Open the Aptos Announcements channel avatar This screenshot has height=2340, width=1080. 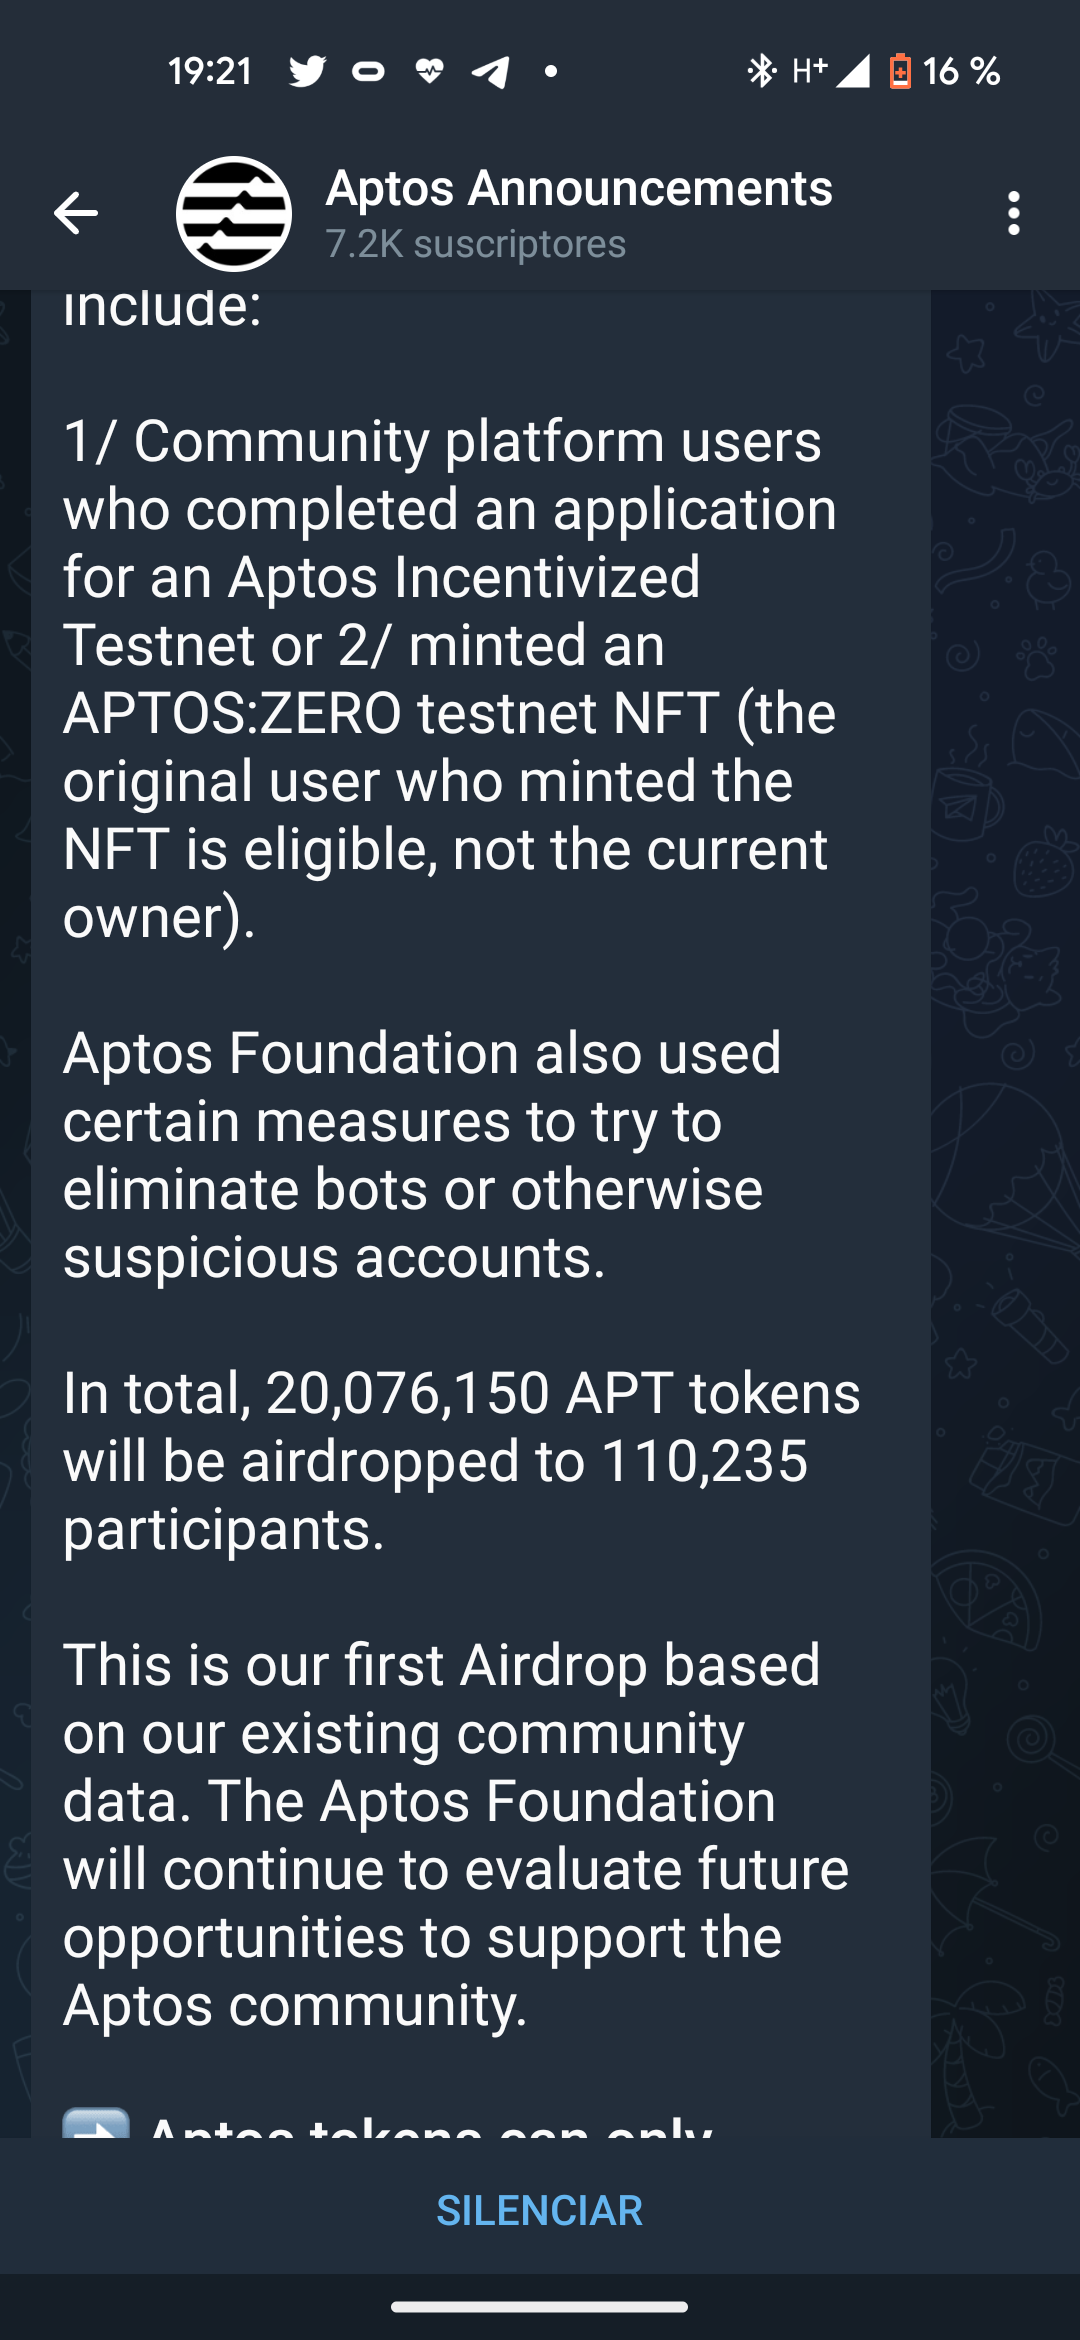click(x=232, y=212)
